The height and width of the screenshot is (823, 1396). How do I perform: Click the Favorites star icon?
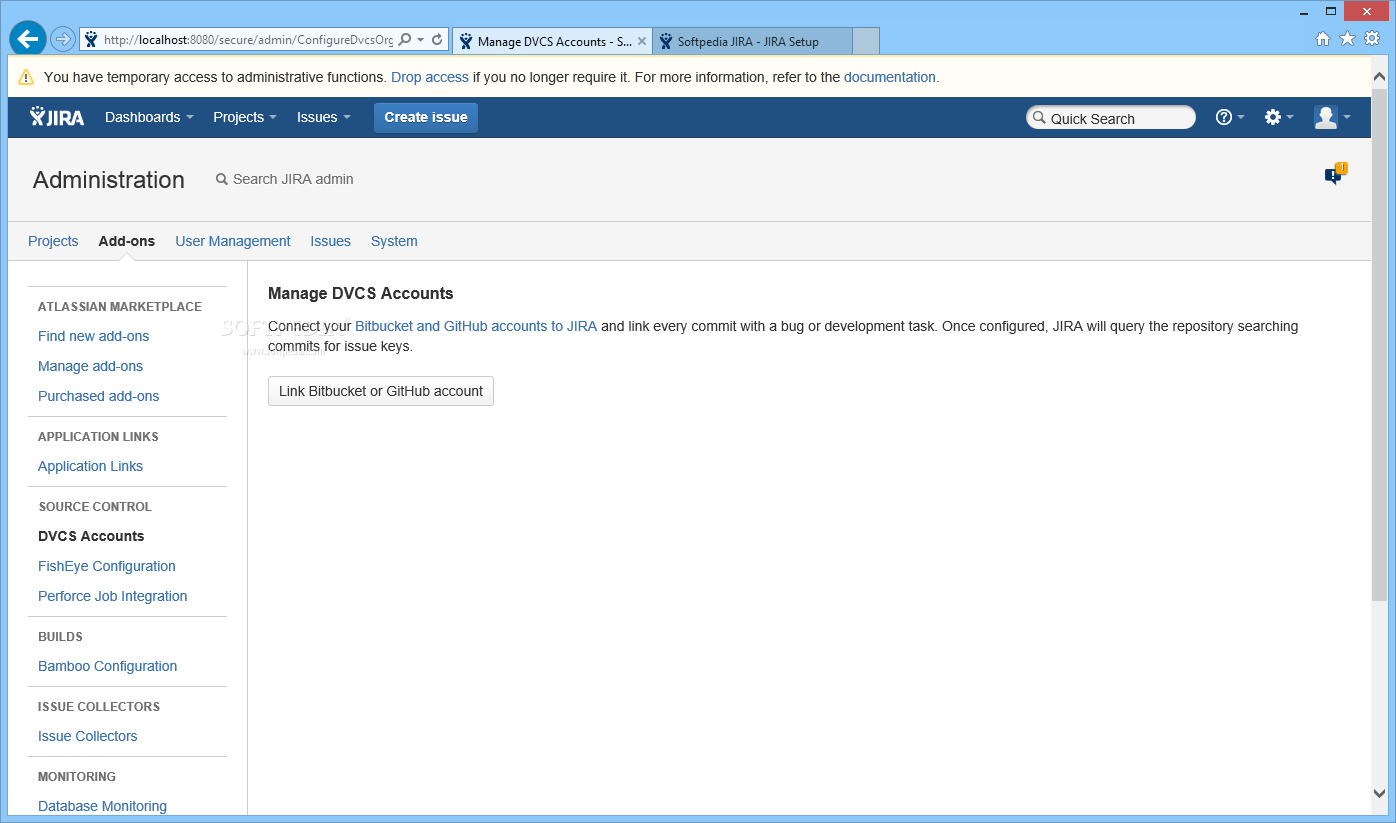click(x=1347, y=39)
